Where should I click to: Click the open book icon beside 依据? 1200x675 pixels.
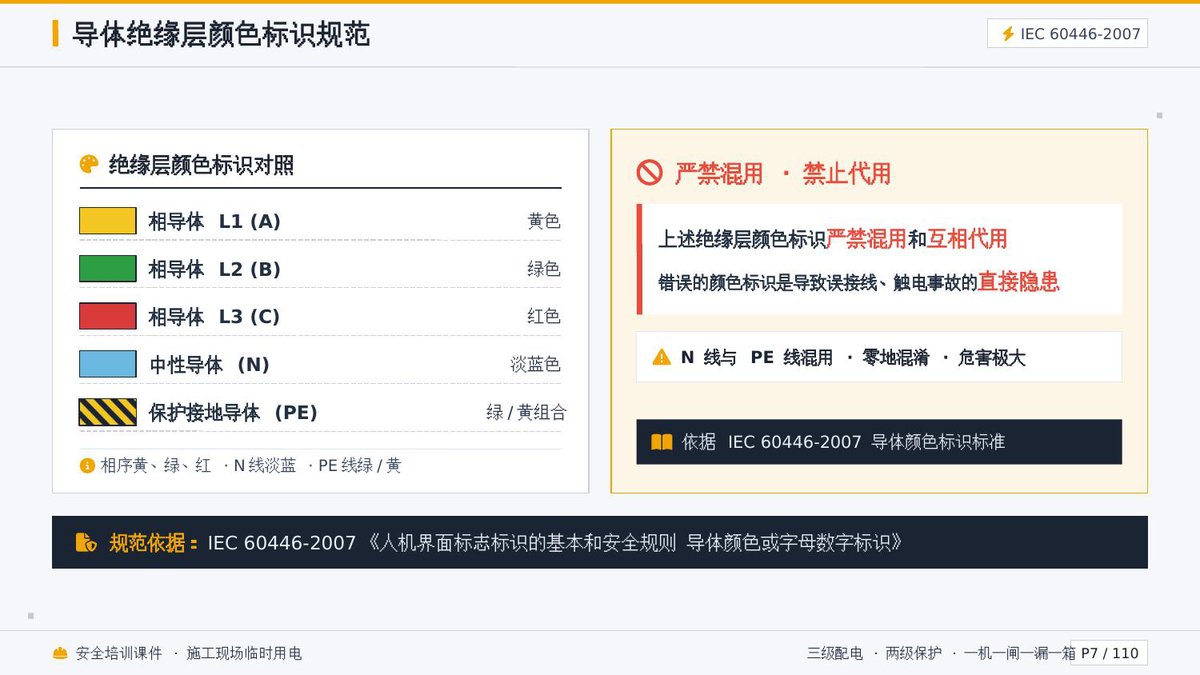pos(661,442)
